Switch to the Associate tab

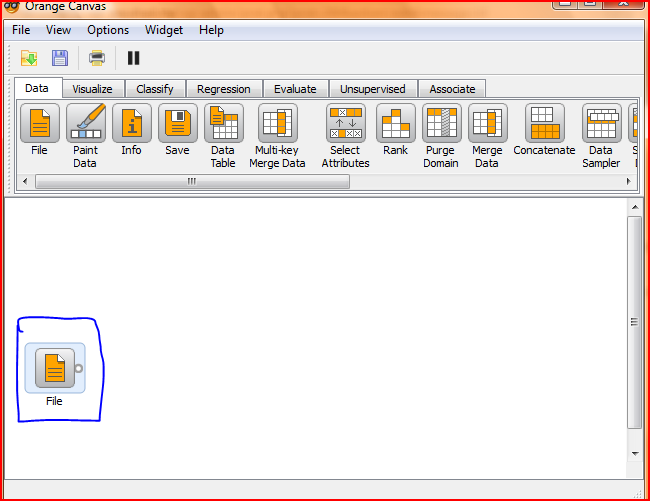coord(452,89)
